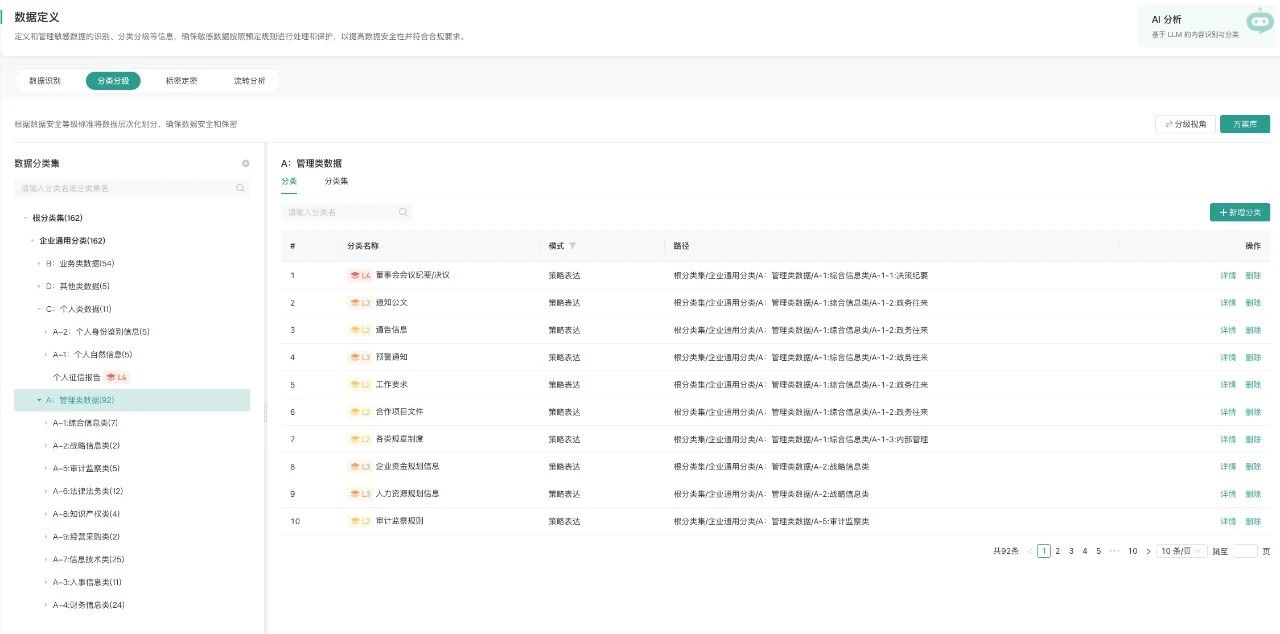Expand the B：业务类数据 tree node
The image size is (1280, 634).
click(x=39, y=264)
